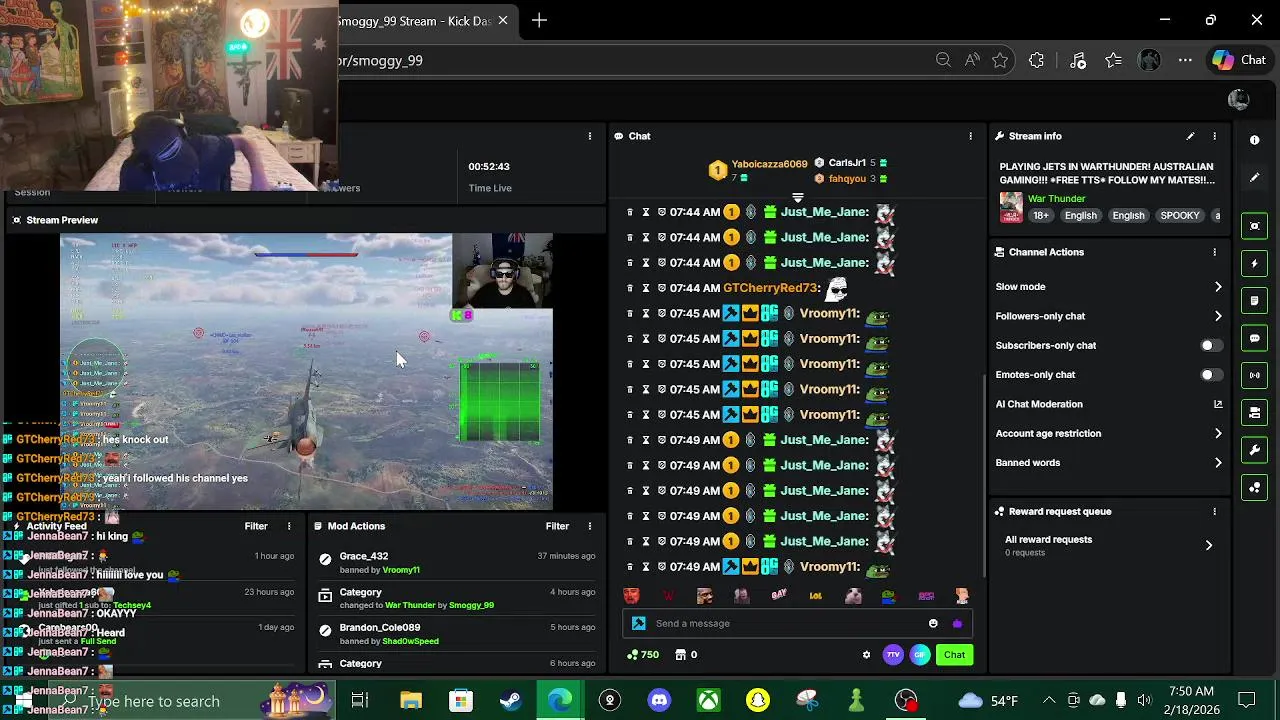Send message with green Chat button

tap(955, 655)
